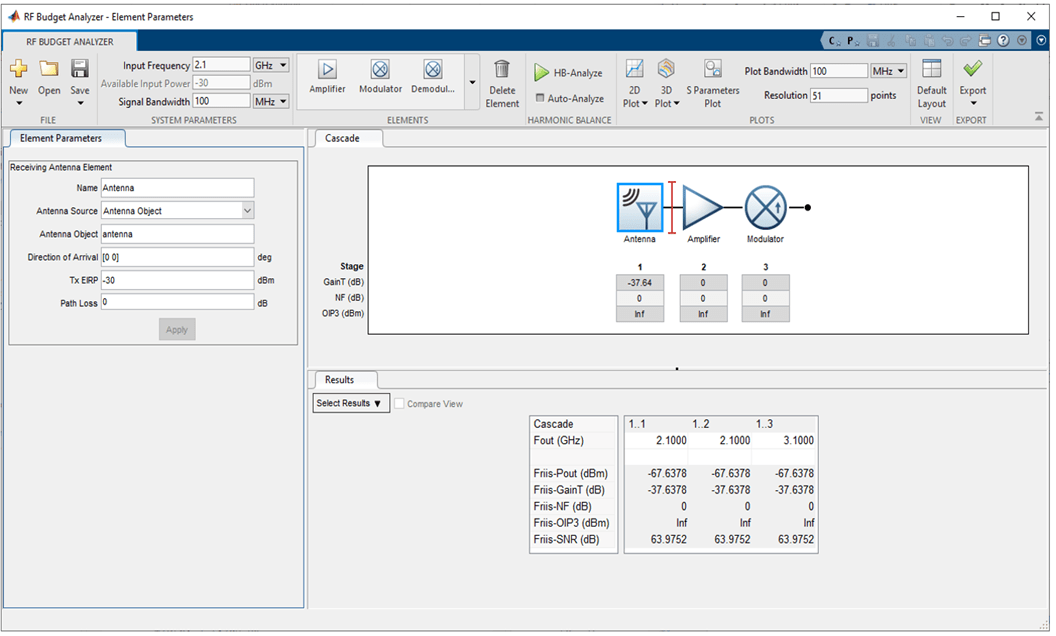
Task: Click the Resolution points field
Action: 839,96
